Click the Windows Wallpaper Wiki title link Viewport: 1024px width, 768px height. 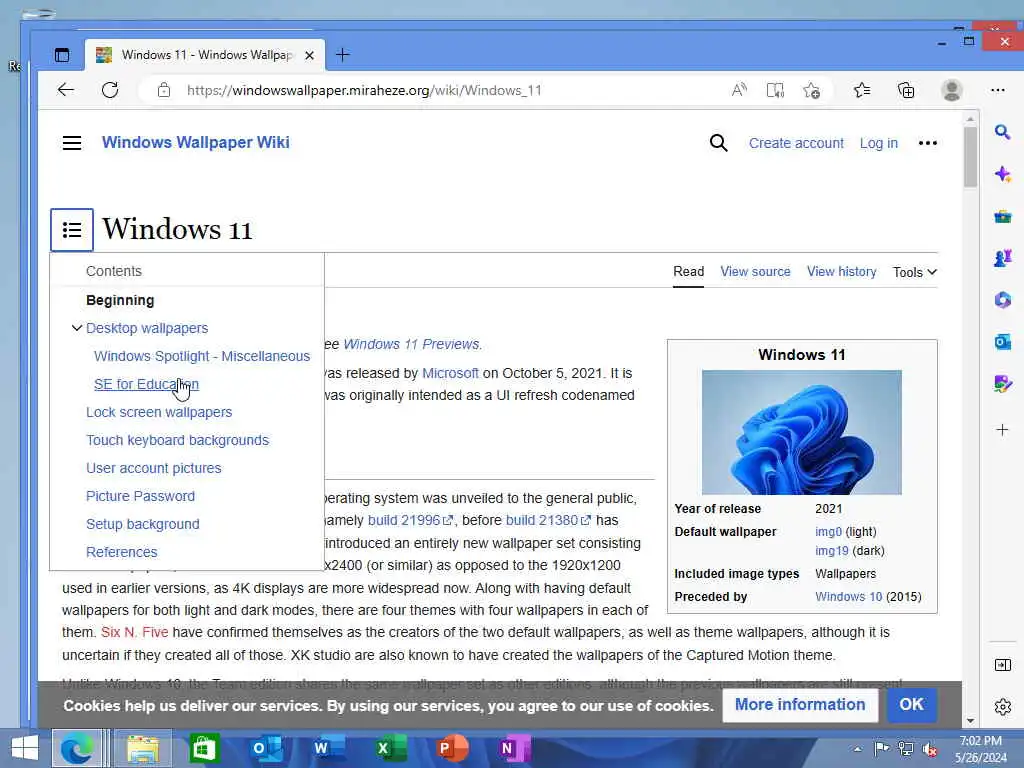[x=195, y=142]
